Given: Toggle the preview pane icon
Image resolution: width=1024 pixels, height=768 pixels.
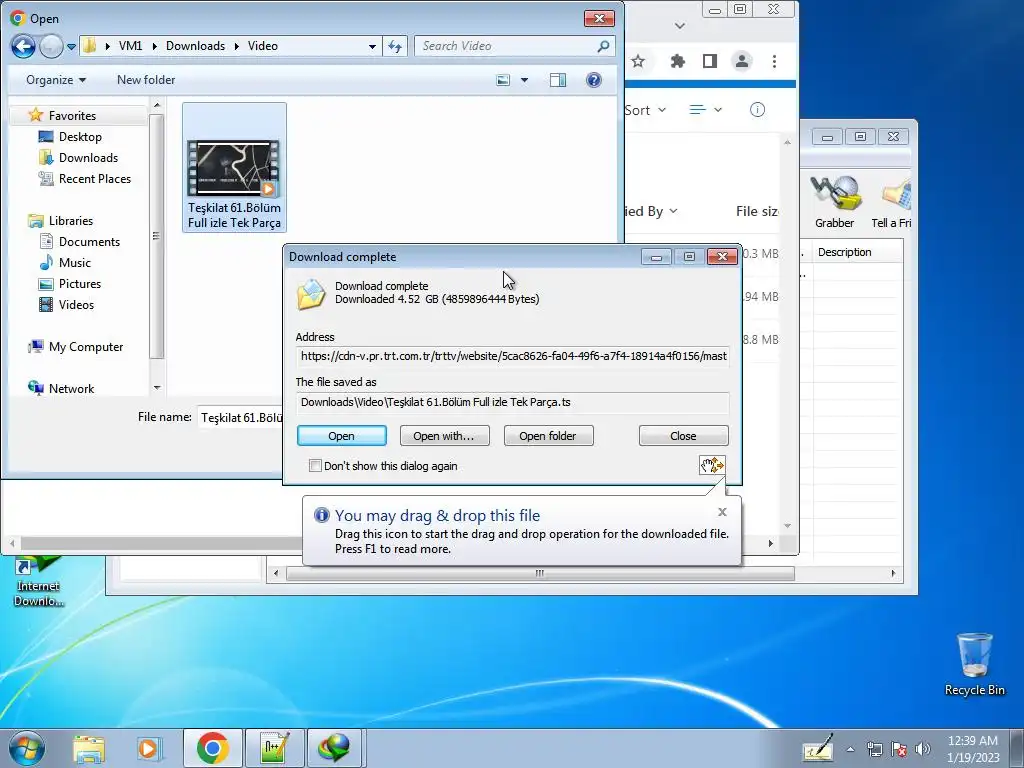Looking at the screenshot, I should pos(558,80).
